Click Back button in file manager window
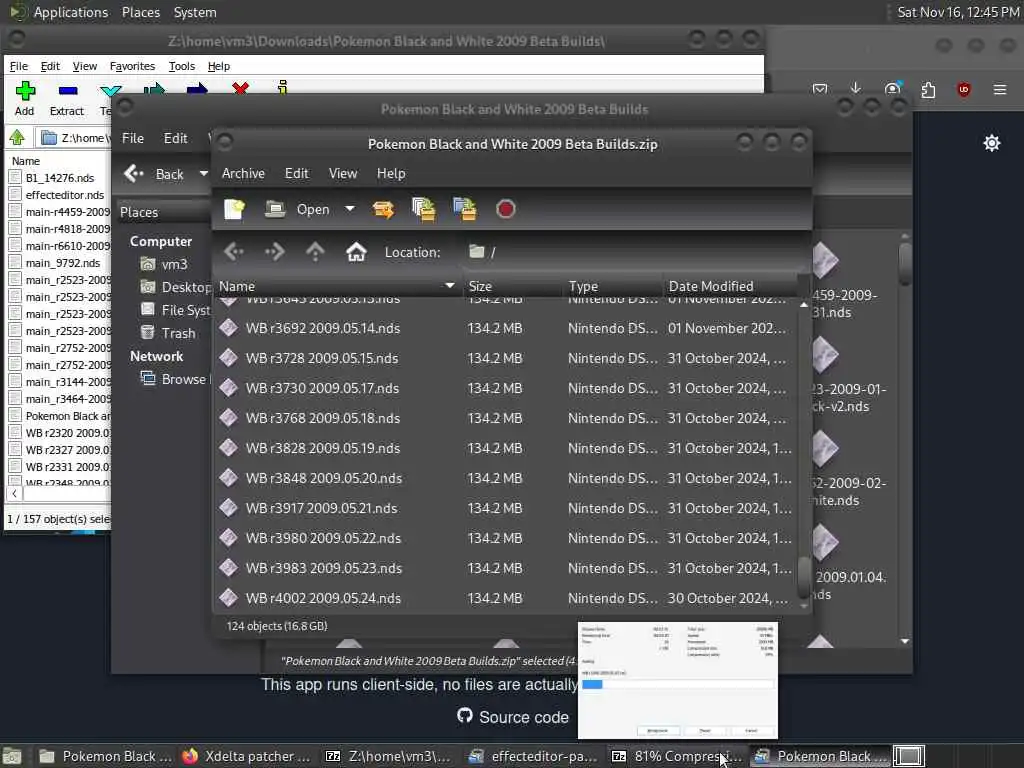The width and height of the screenshot is (1024, 768). [x=153, y=174]
